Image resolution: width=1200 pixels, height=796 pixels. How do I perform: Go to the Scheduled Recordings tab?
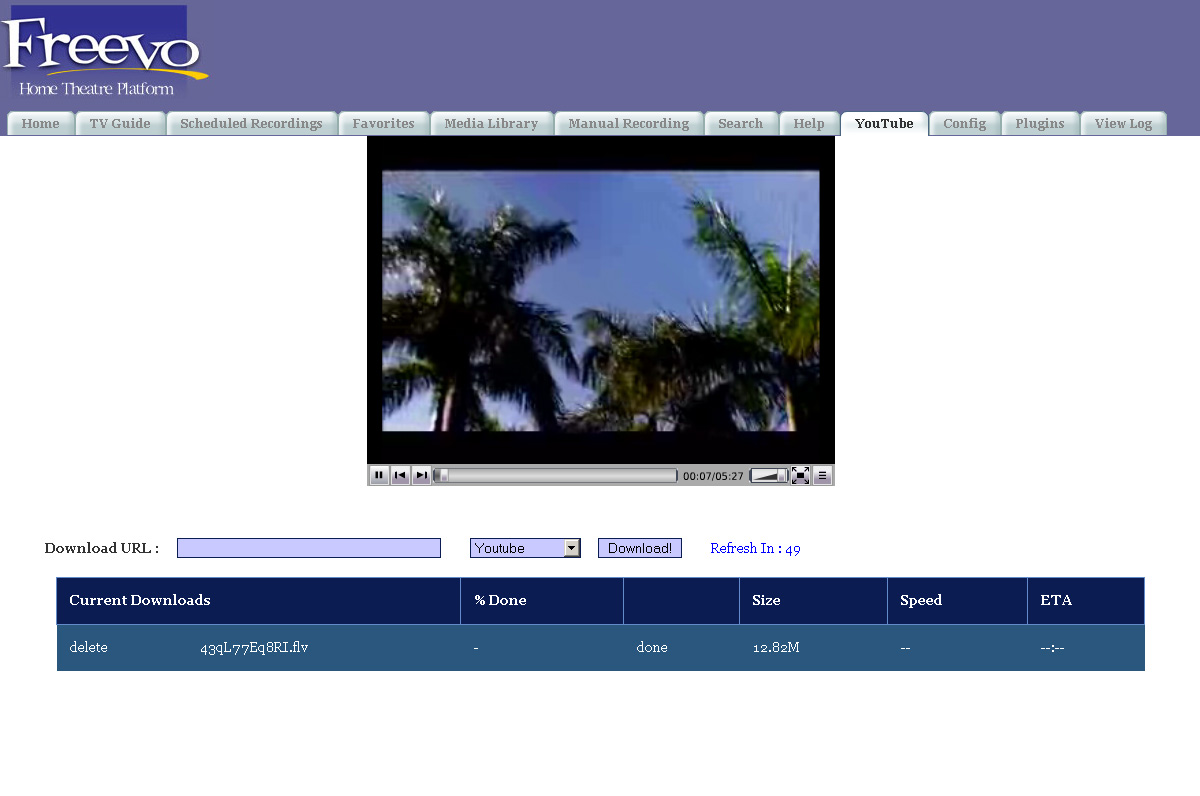(251, 124)
